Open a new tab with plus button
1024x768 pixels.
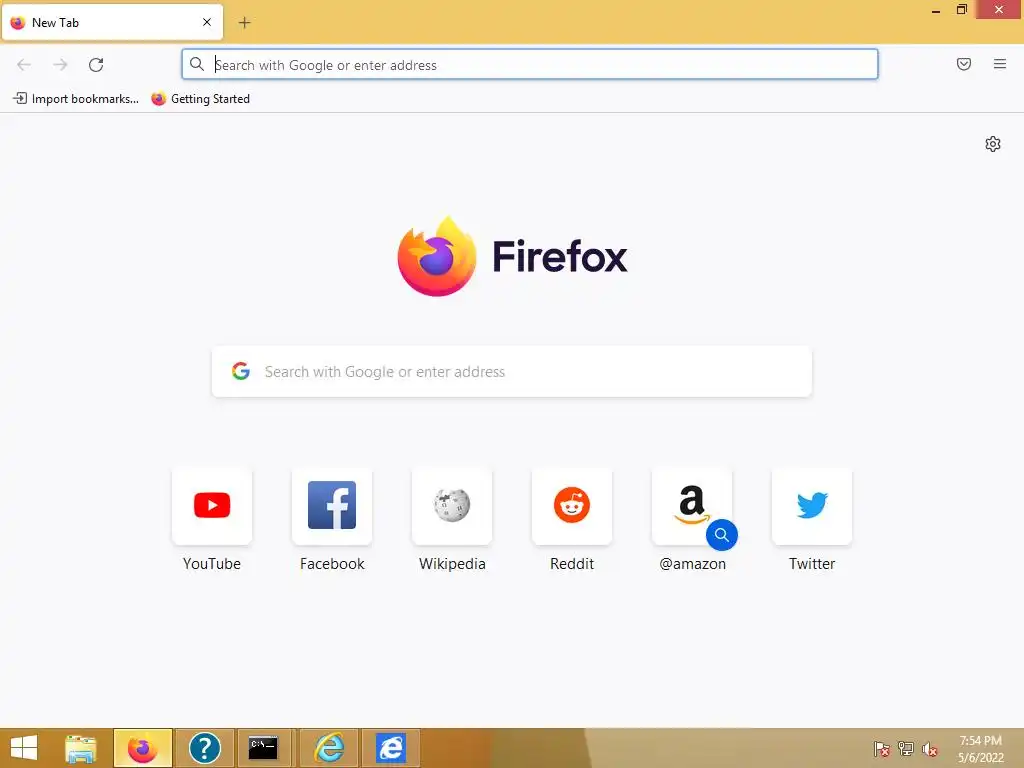244,23
